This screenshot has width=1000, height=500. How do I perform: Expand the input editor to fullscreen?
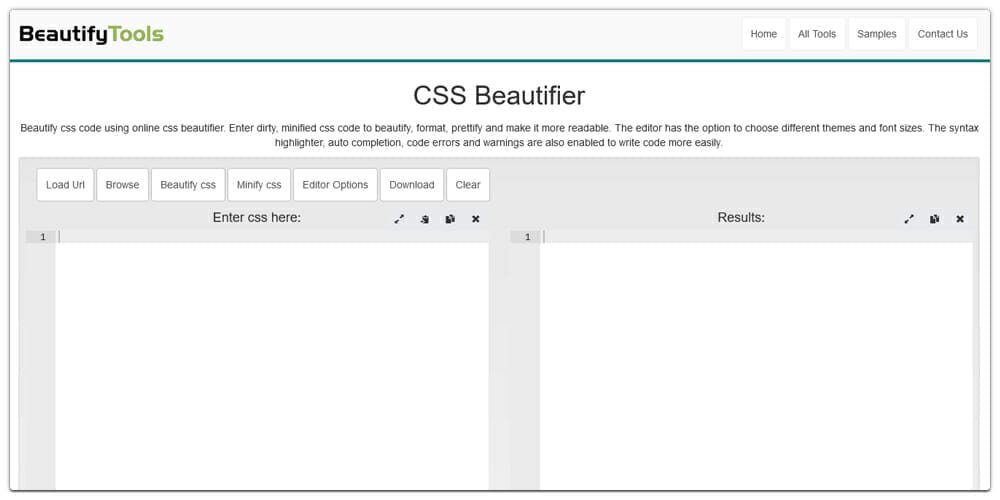[399, 219]
